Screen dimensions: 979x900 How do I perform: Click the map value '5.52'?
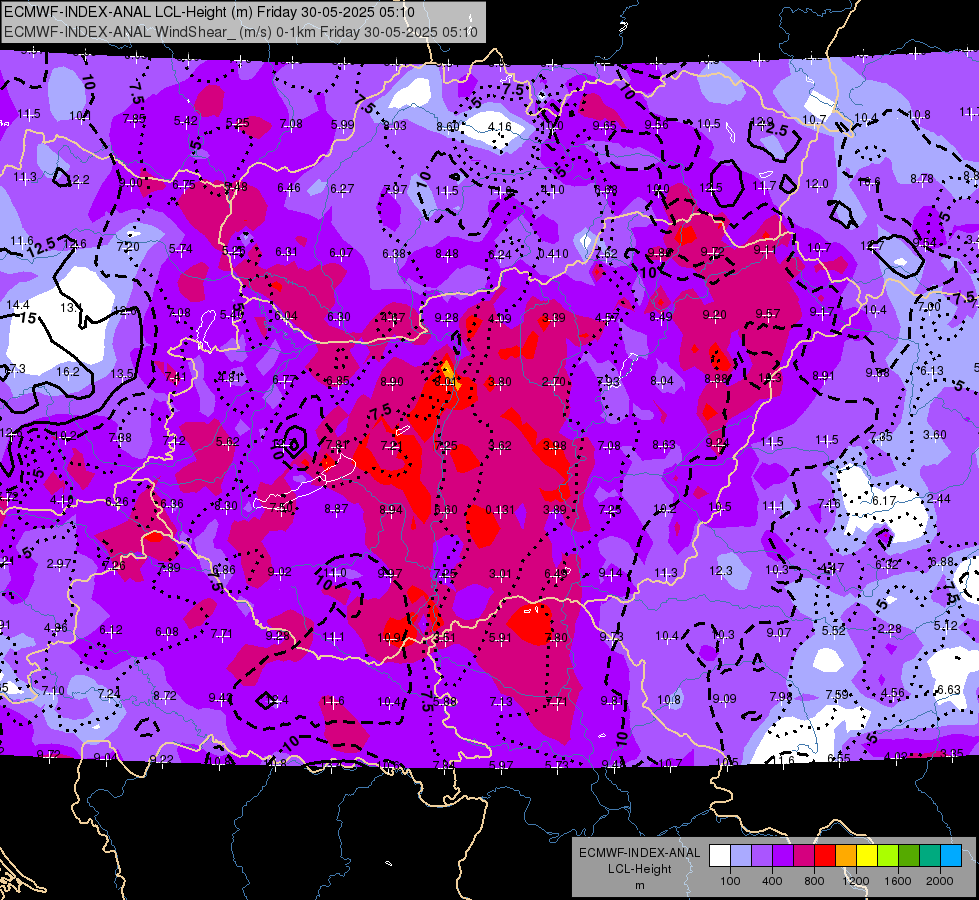point(834,631)
